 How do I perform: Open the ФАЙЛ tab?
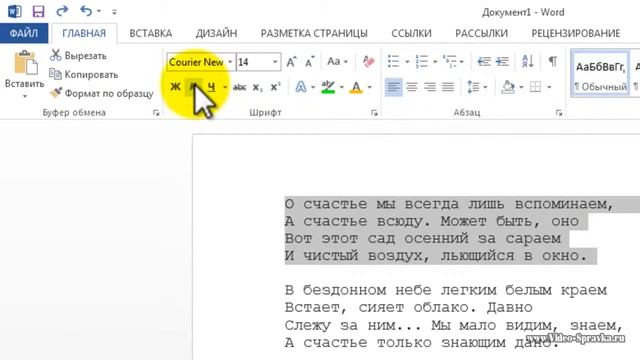pyautogui.click(x=24, y=33)
